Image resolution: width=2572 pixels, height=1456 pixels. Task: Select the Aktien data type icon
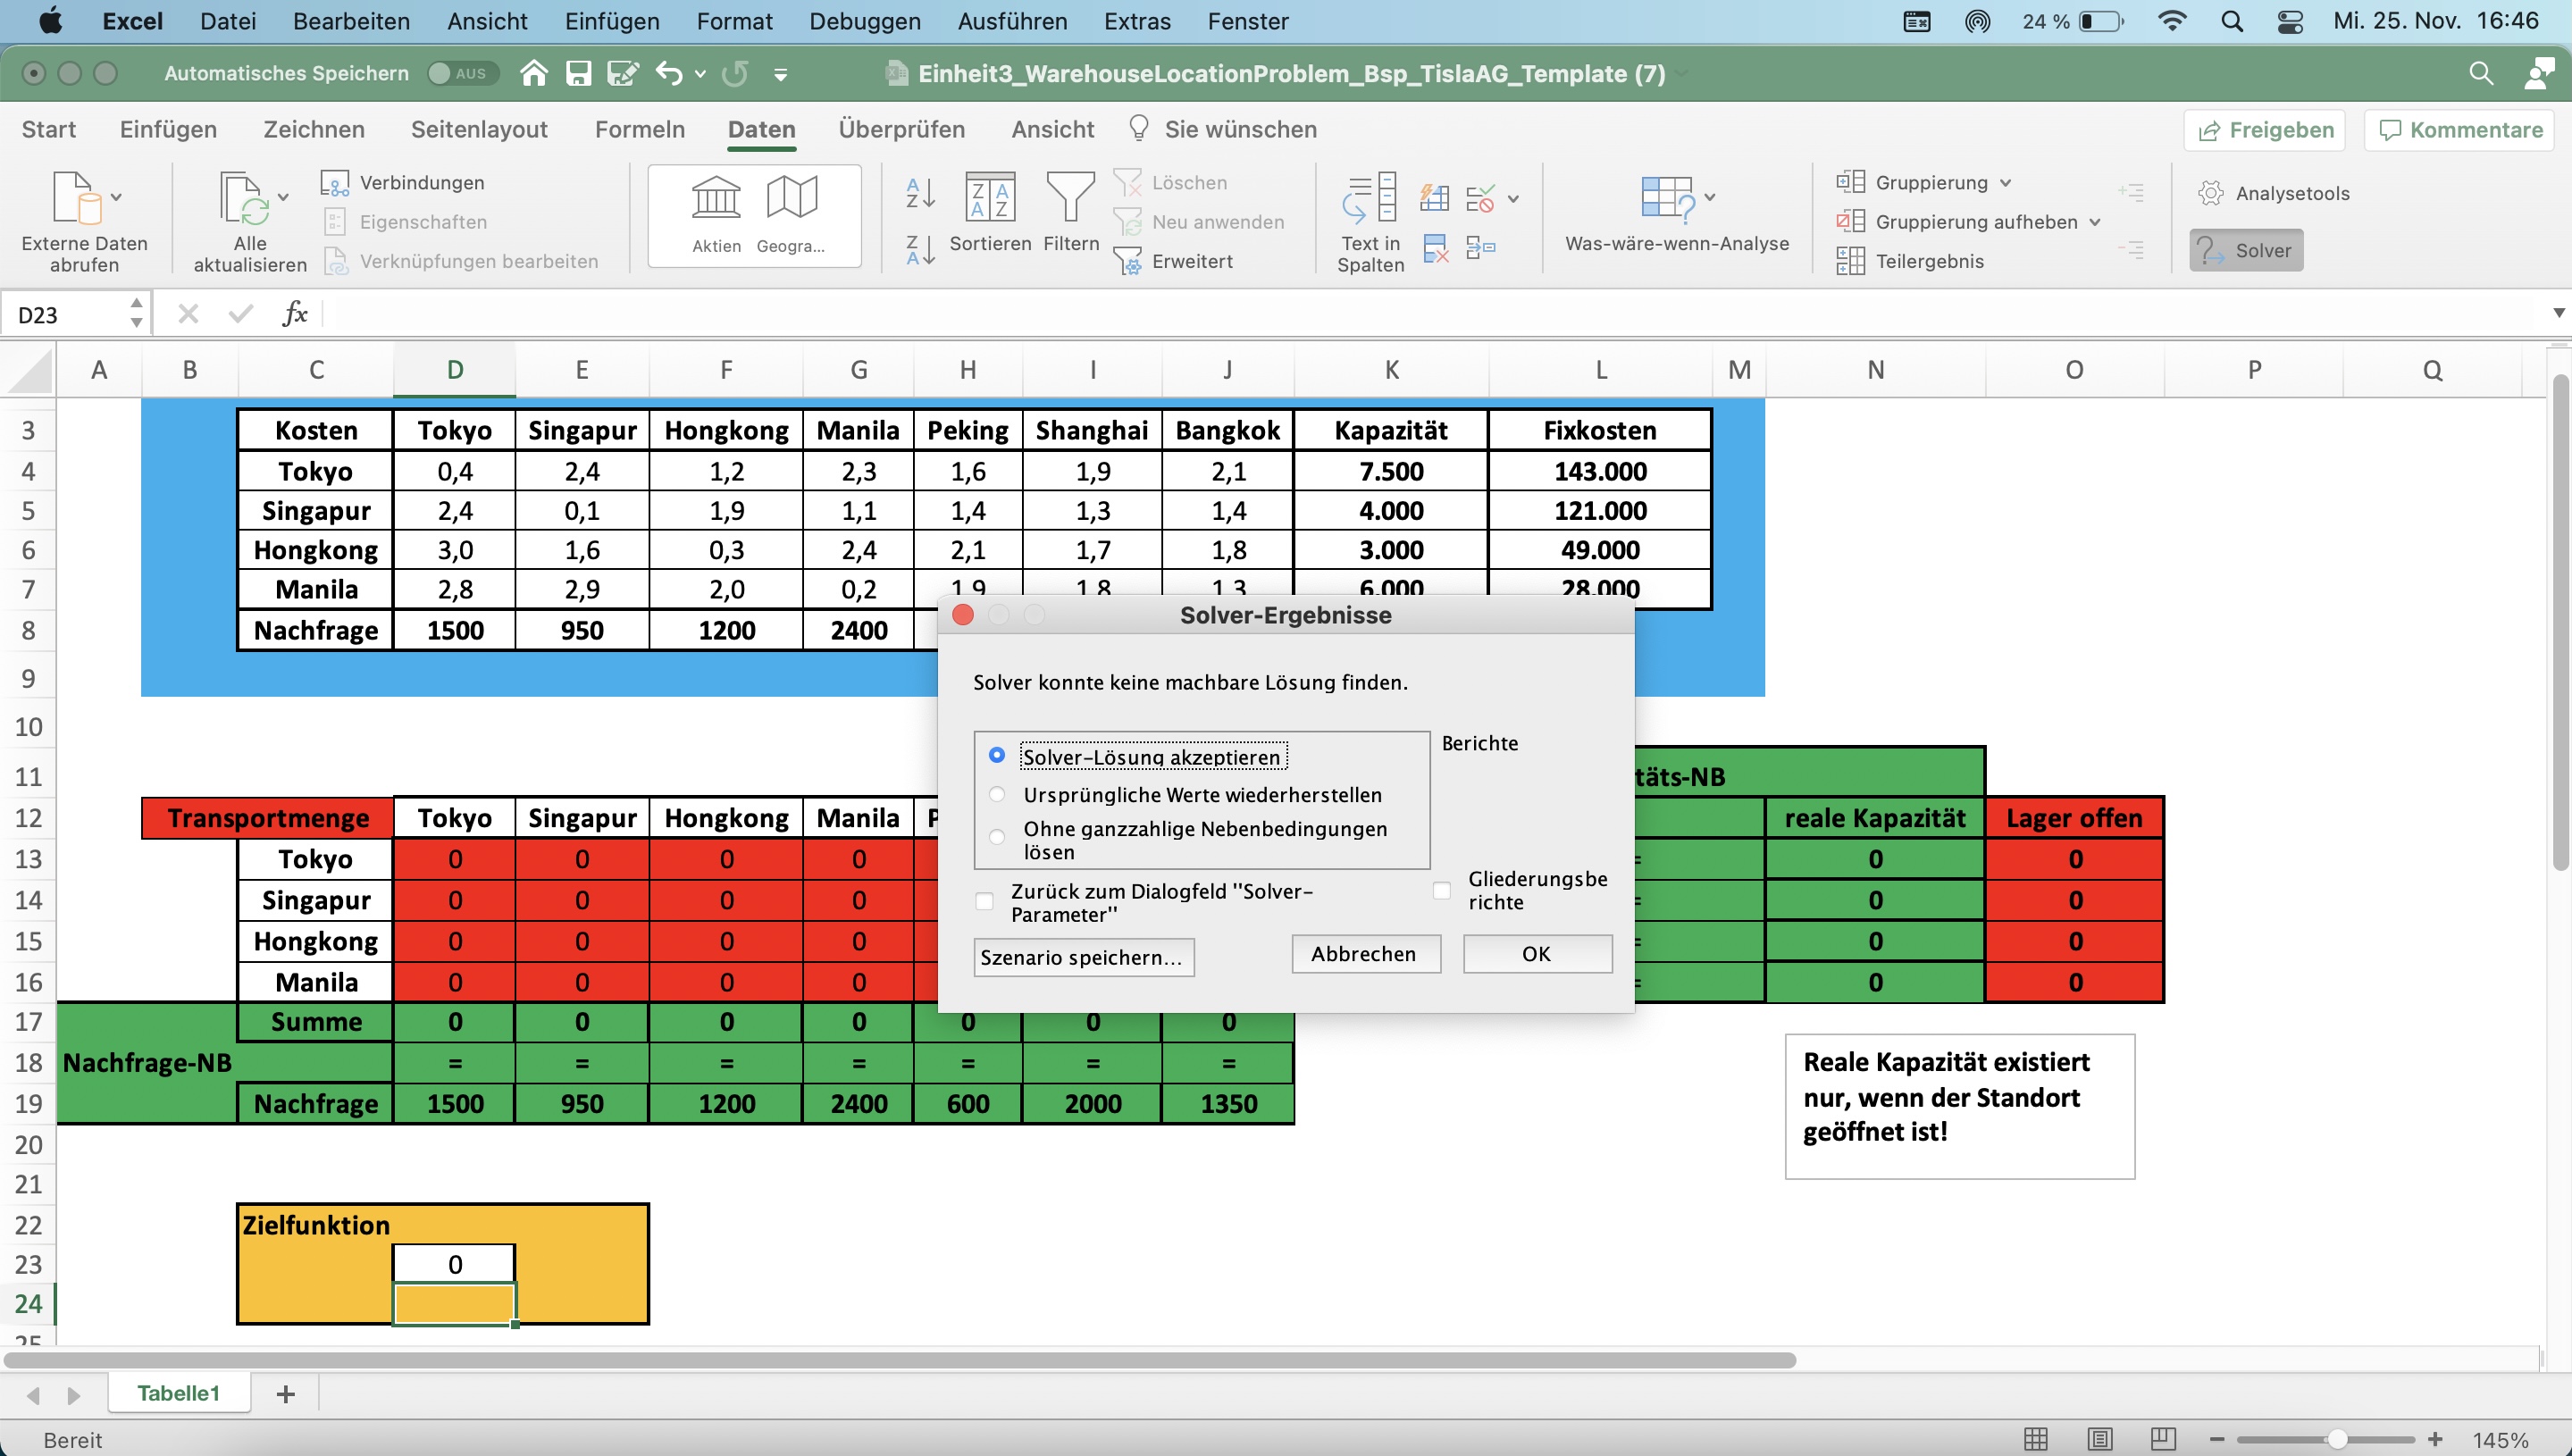716,197
